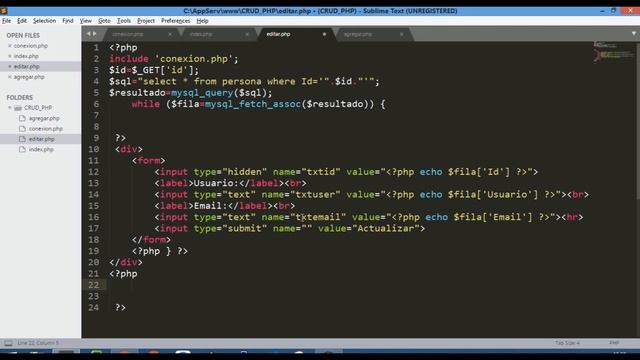Click file icon beside editar.php in folder
Image resolution: width=640 pixels, height=360 pixels.
click(22, 139)
